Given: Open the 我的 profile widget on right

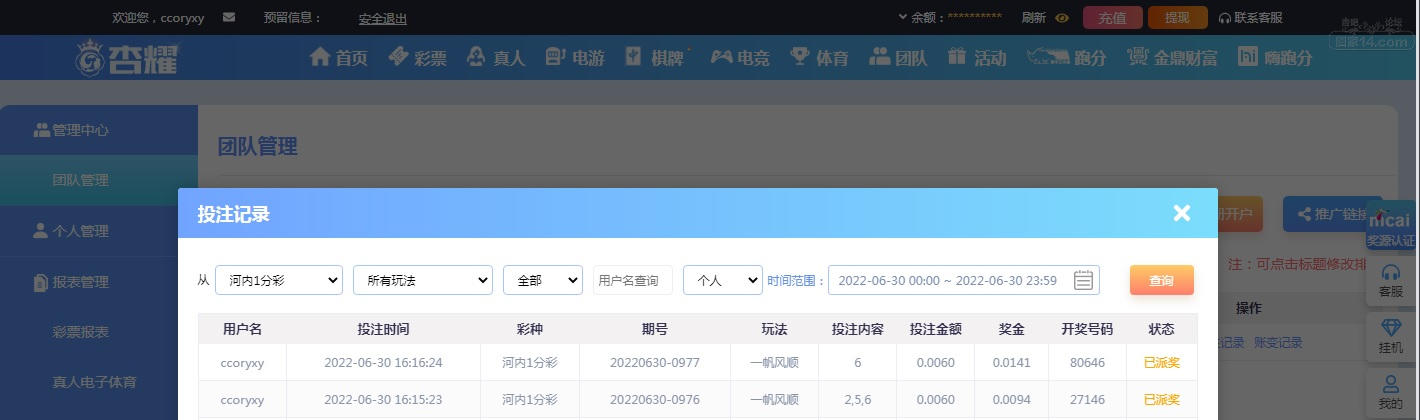Looking at the screenshot, I should [x=1391, y=392].
